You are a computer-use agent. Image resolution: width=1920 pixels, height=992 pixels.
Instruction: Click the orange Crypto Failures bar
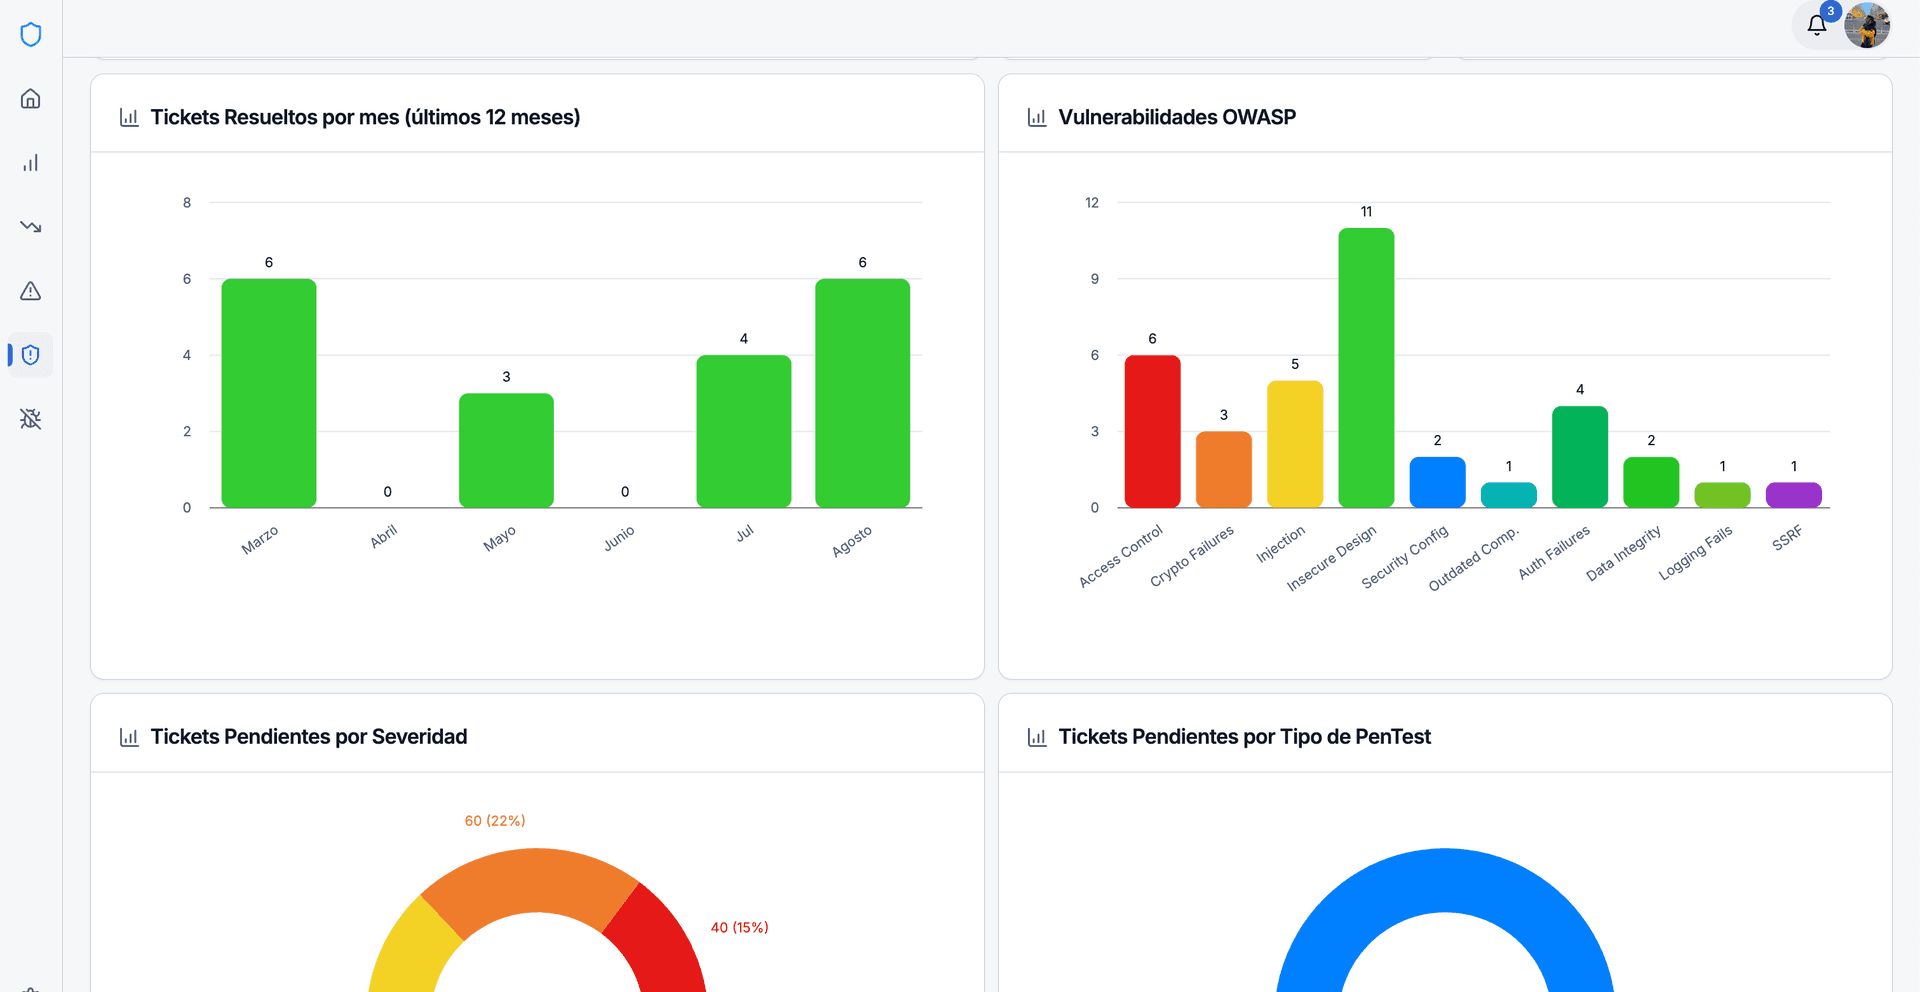1224,469
